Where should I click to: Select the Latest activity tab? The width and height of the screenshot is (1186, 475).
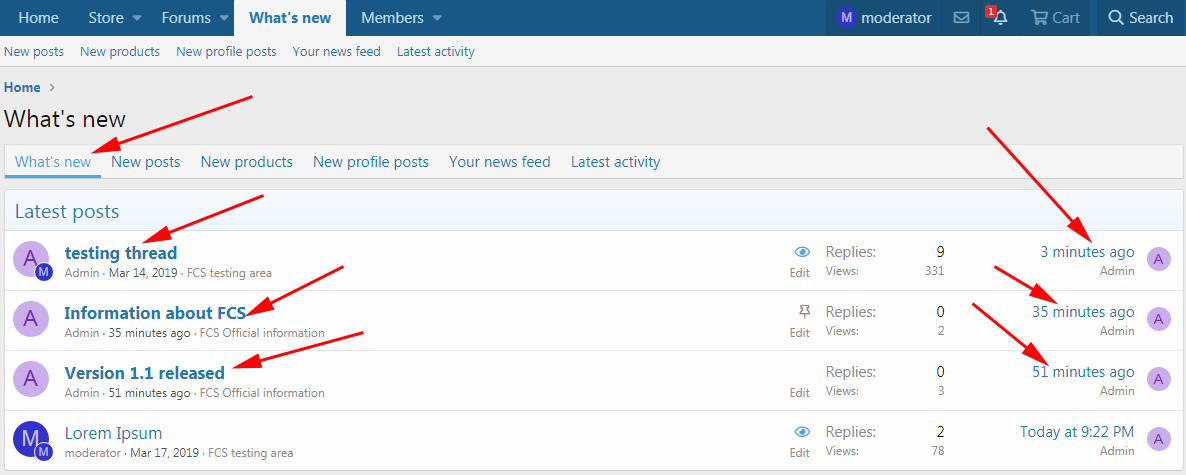[x=615, y=162]
